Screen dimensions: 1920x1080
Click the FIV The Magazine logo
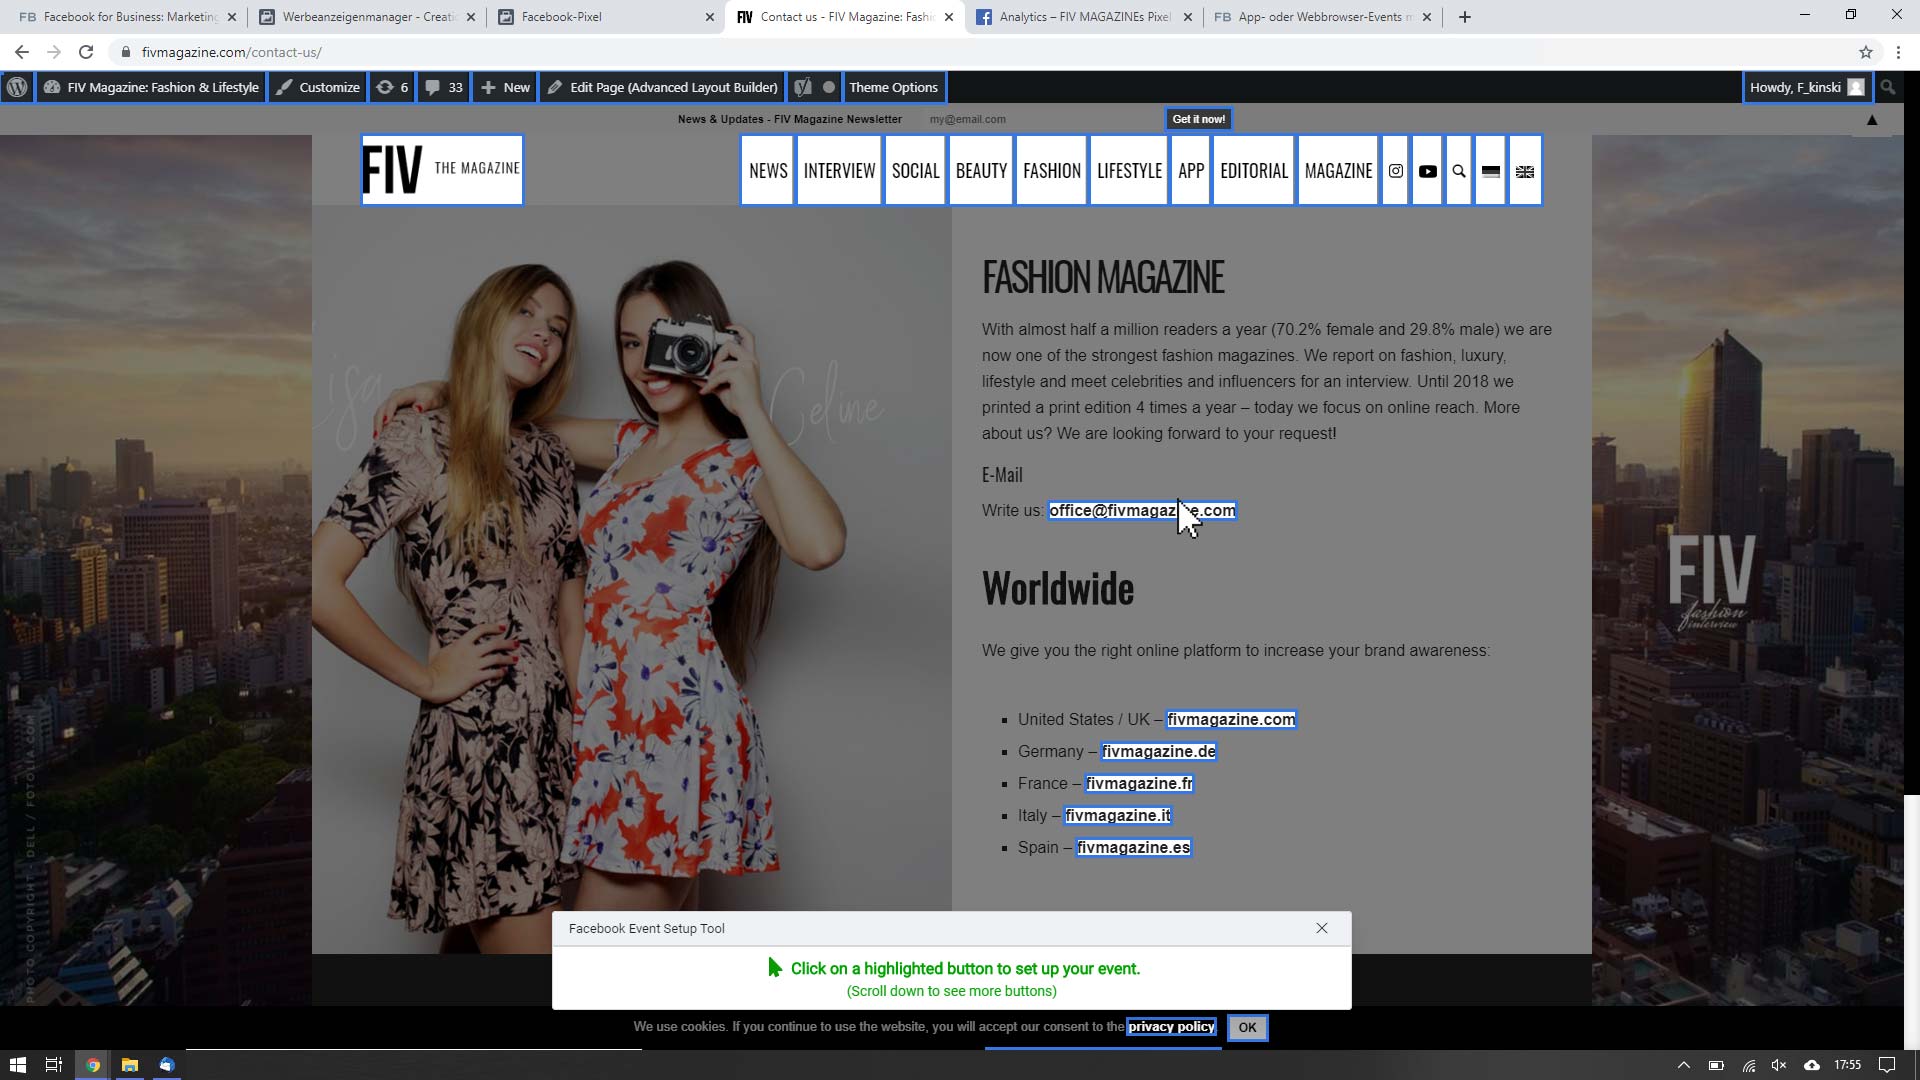pyautogui.click(x=442, y=170)
